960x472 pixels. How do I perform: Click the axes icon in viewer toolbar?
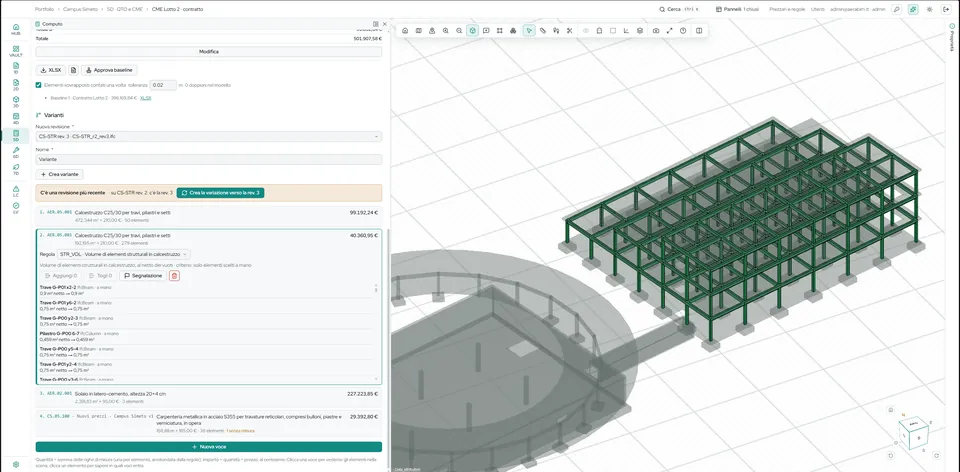coord(626,31)
